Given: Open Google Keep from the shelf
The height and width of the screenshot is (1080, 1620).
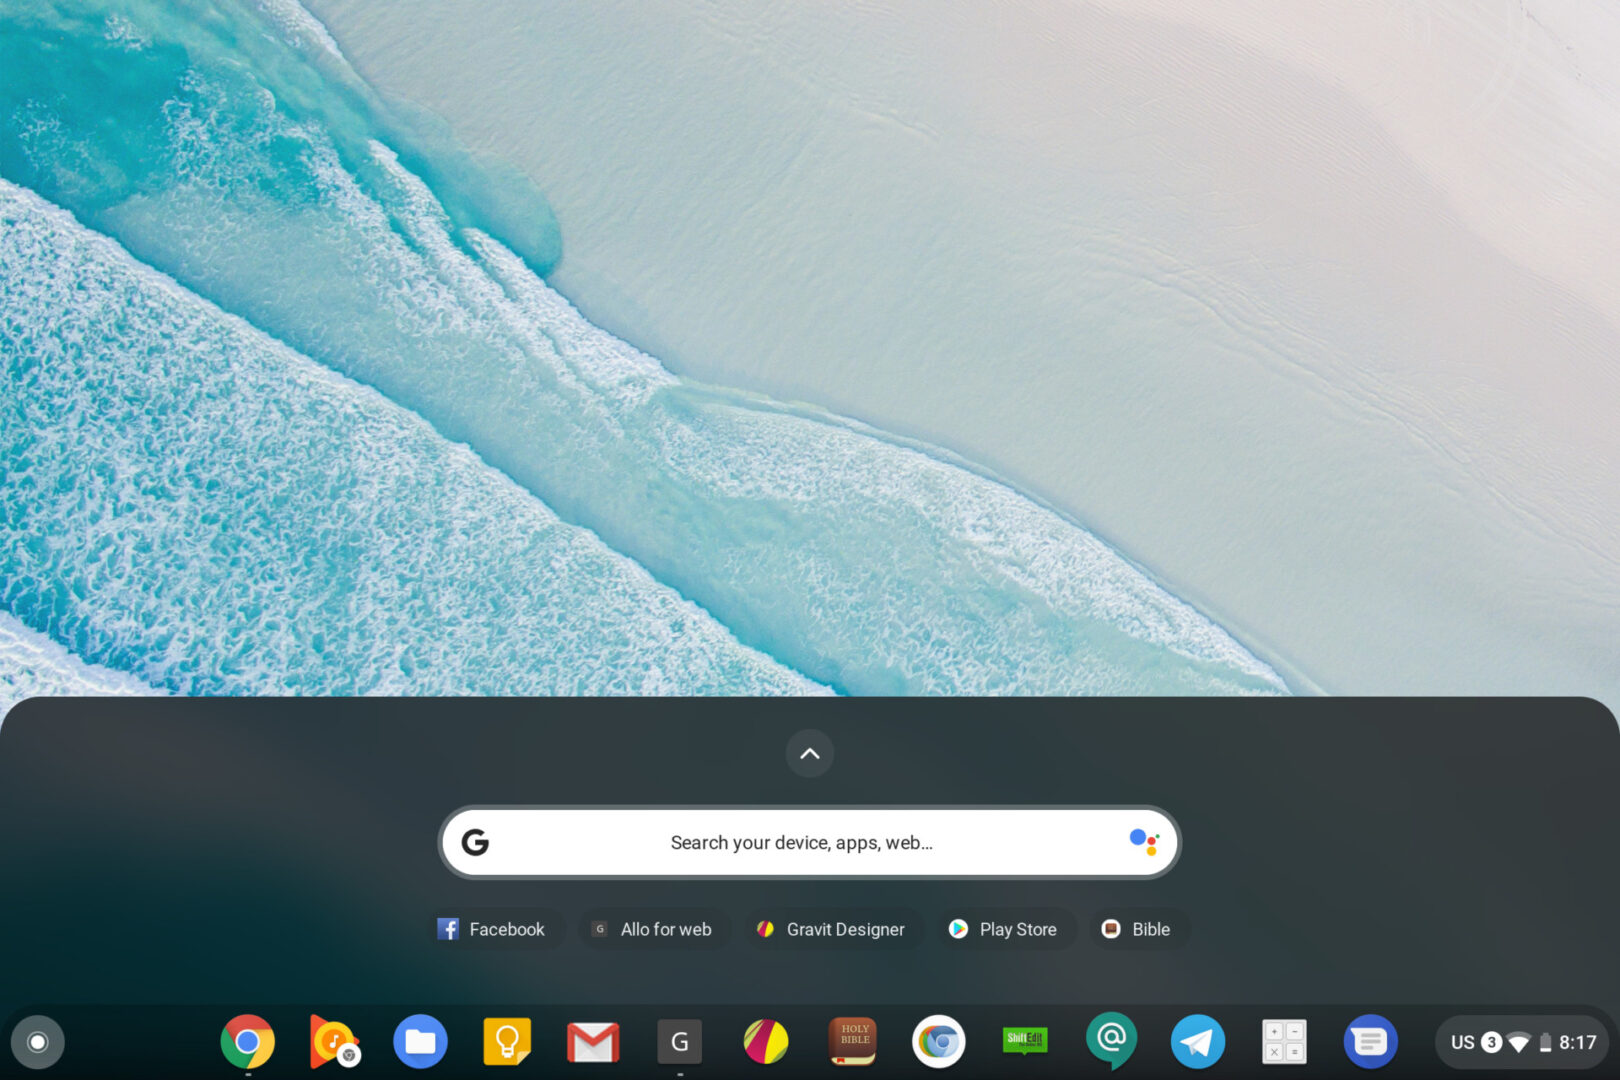Looking at the screenshot, I should click(x=507, y=1041).
